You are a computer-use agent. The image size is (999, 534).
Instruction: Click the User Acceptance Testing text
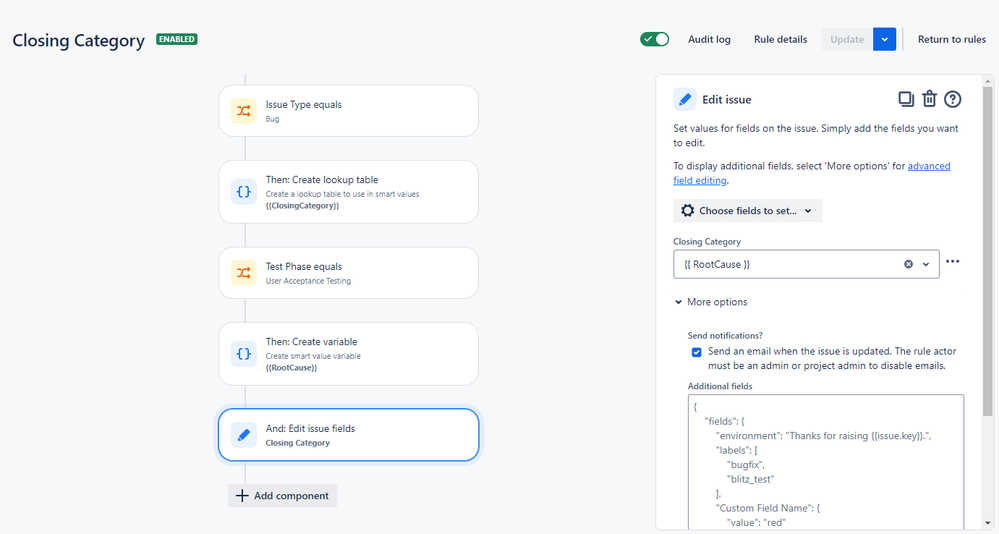308,281
